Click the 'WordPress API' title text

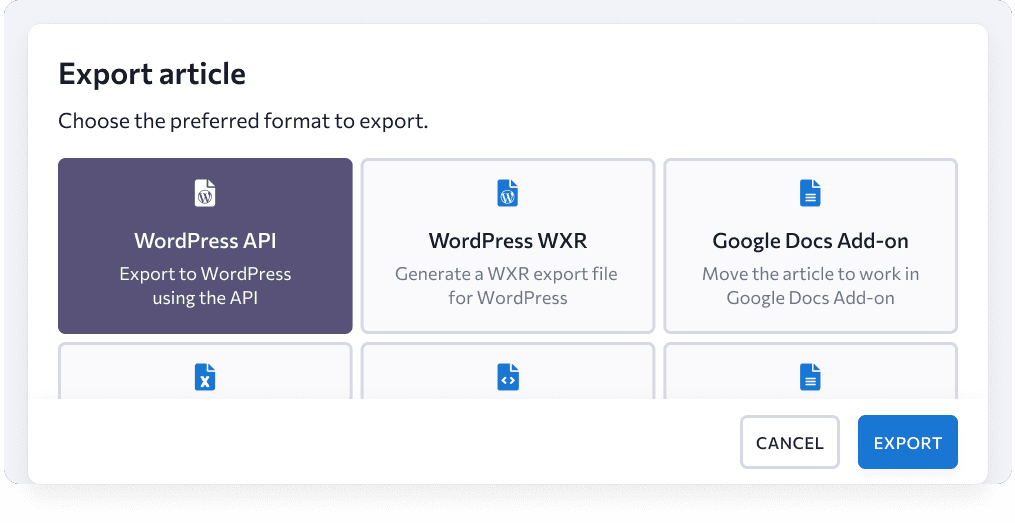click(205, 241)
